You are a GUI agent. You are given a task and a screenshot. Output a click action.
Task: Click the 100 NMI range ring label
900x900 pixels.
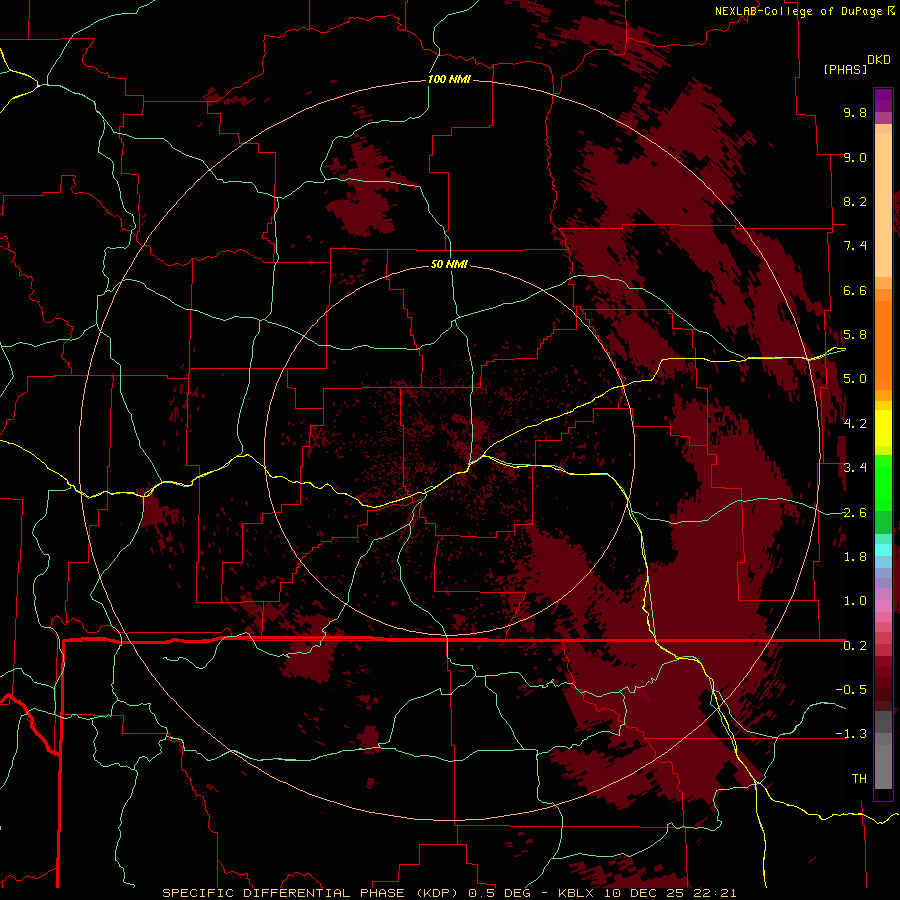click(449, 79)
